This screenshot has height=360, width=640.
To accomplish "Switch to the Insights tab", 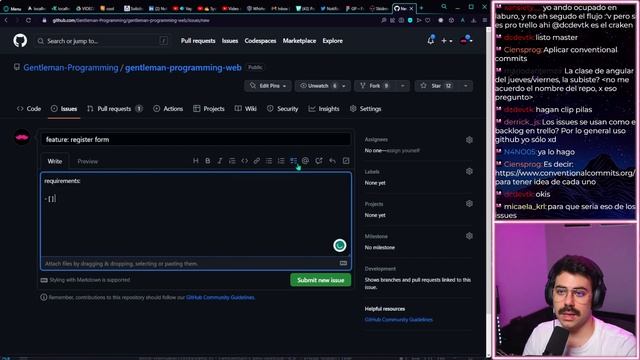I will pyautogui.click(x=324, y=109).
